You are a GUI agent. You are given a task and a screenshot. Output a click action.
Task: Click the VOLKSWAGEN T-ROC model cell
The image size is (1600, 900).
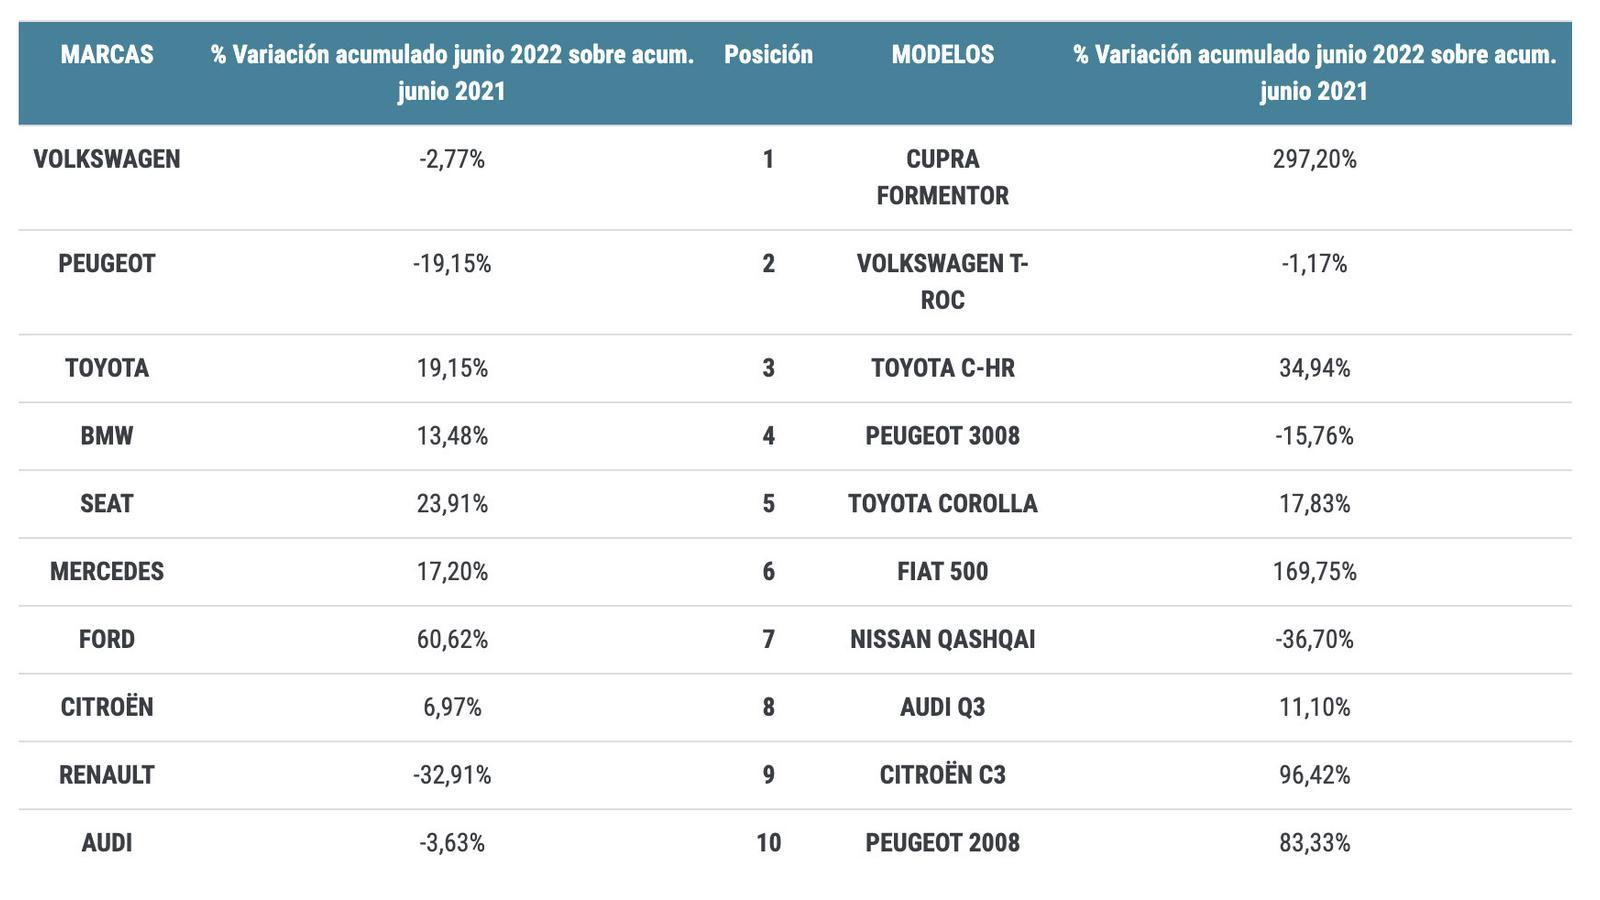943,281
